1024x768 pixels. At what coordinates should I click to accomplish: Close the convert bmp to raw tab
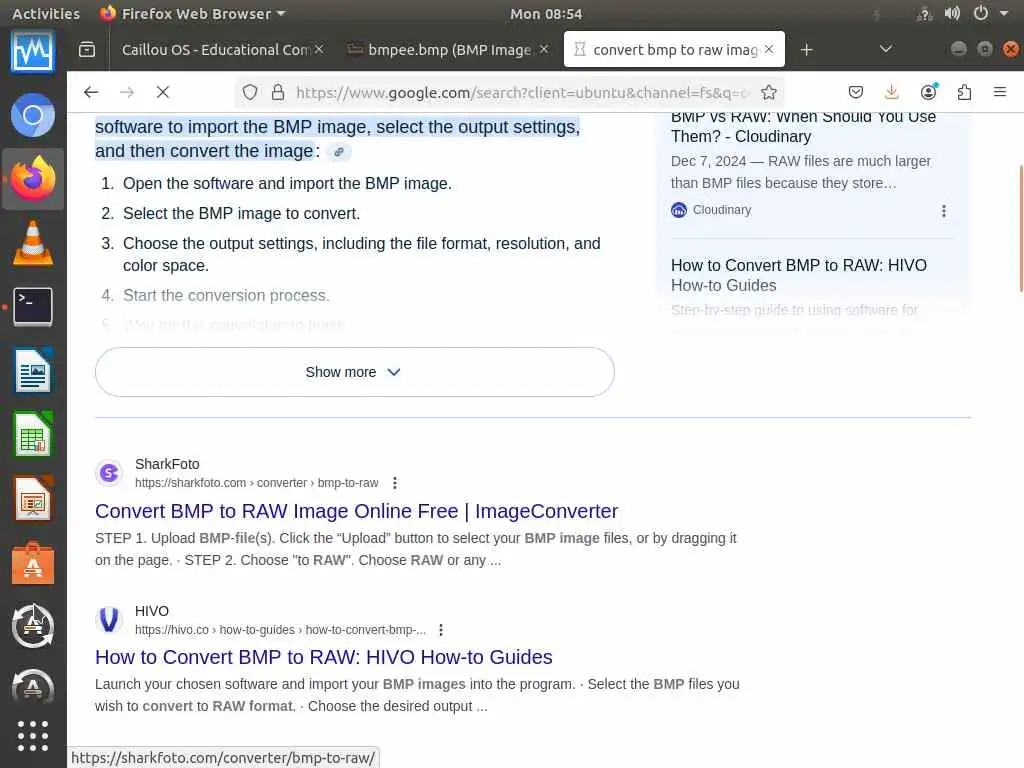click(x=769, y=50)
